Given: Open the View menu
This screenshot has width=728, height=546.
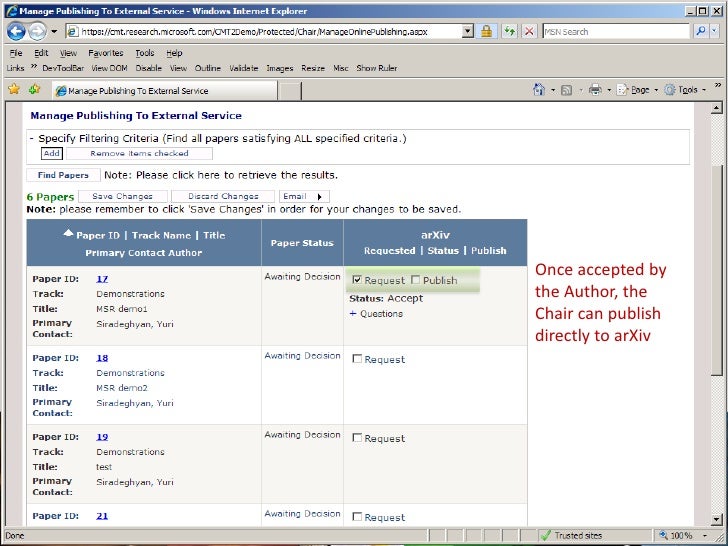Looking at the screenshot, I should 68,53.
